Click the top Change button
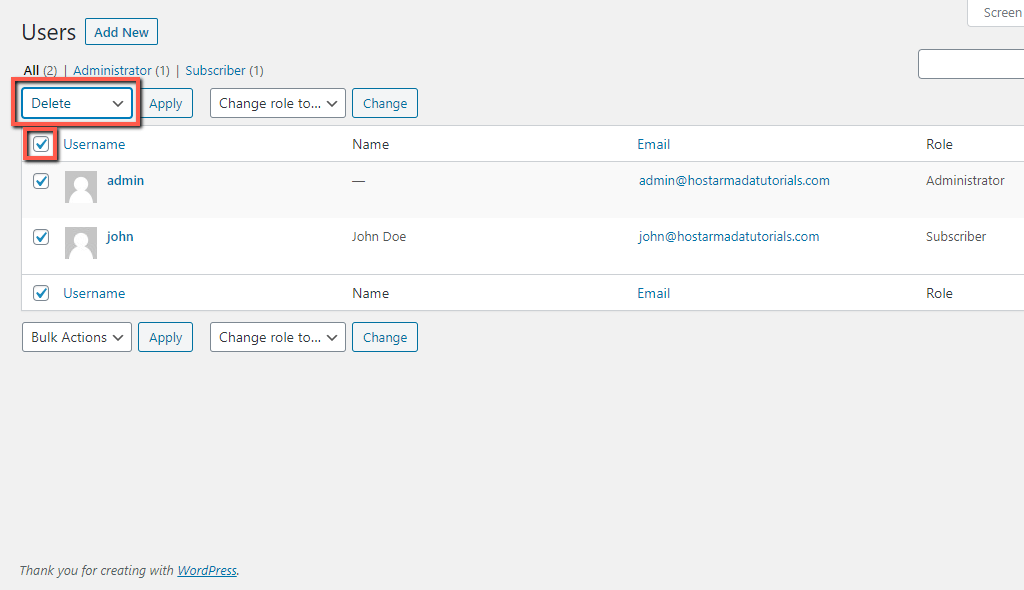Screen dimensions: 1024x590 (385, 103)
